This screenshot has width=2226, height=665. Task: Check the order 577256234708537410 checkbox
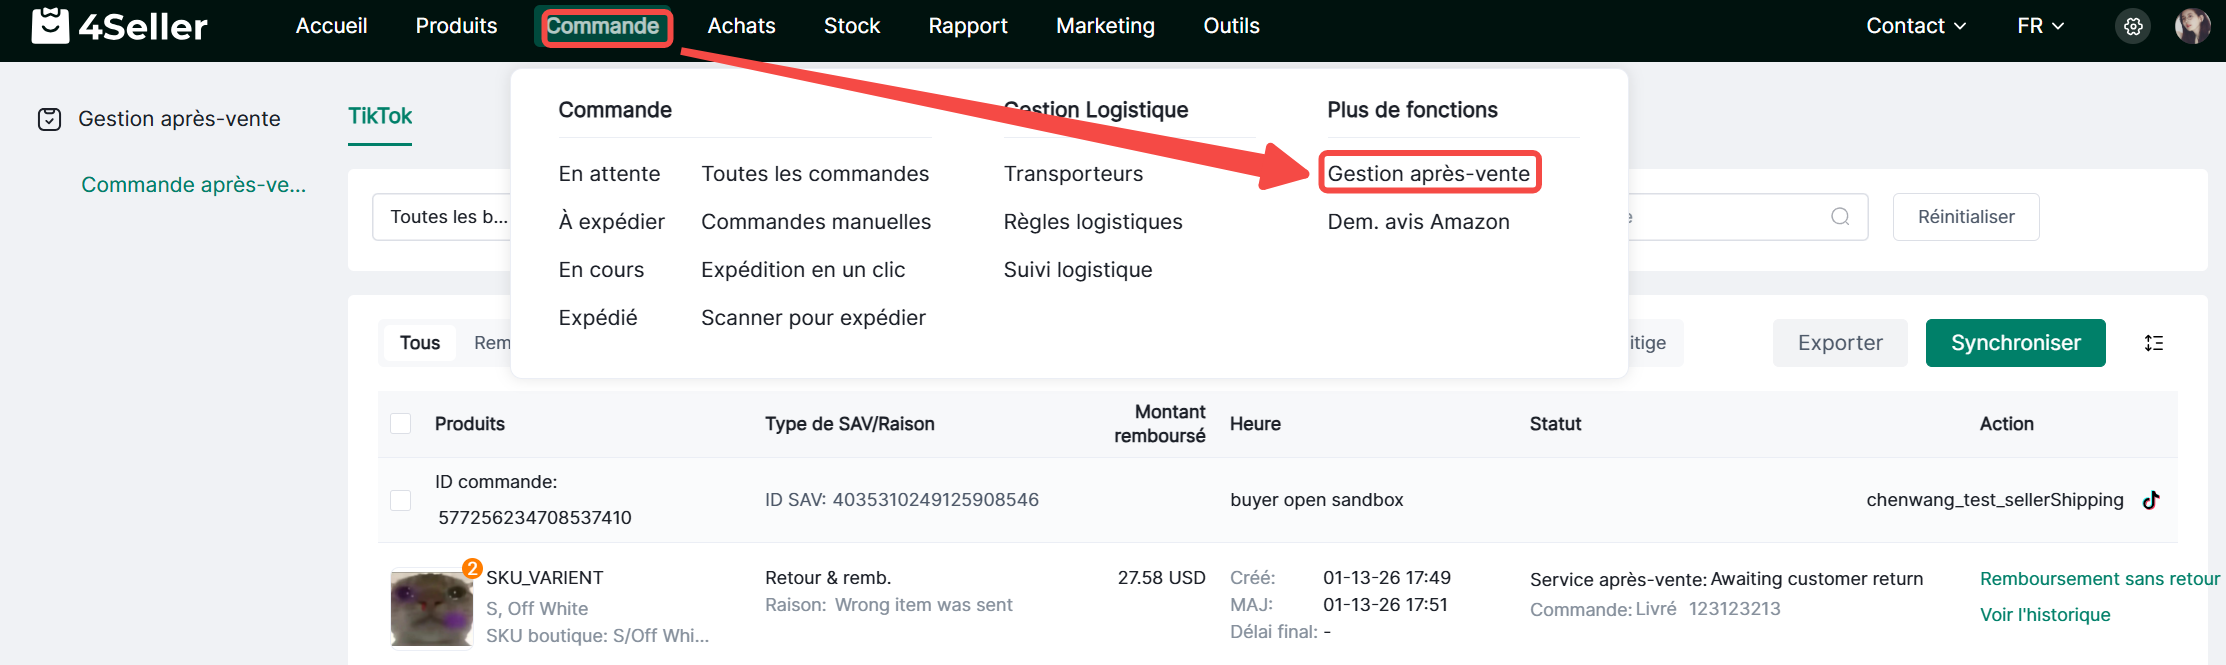[401, 500]
